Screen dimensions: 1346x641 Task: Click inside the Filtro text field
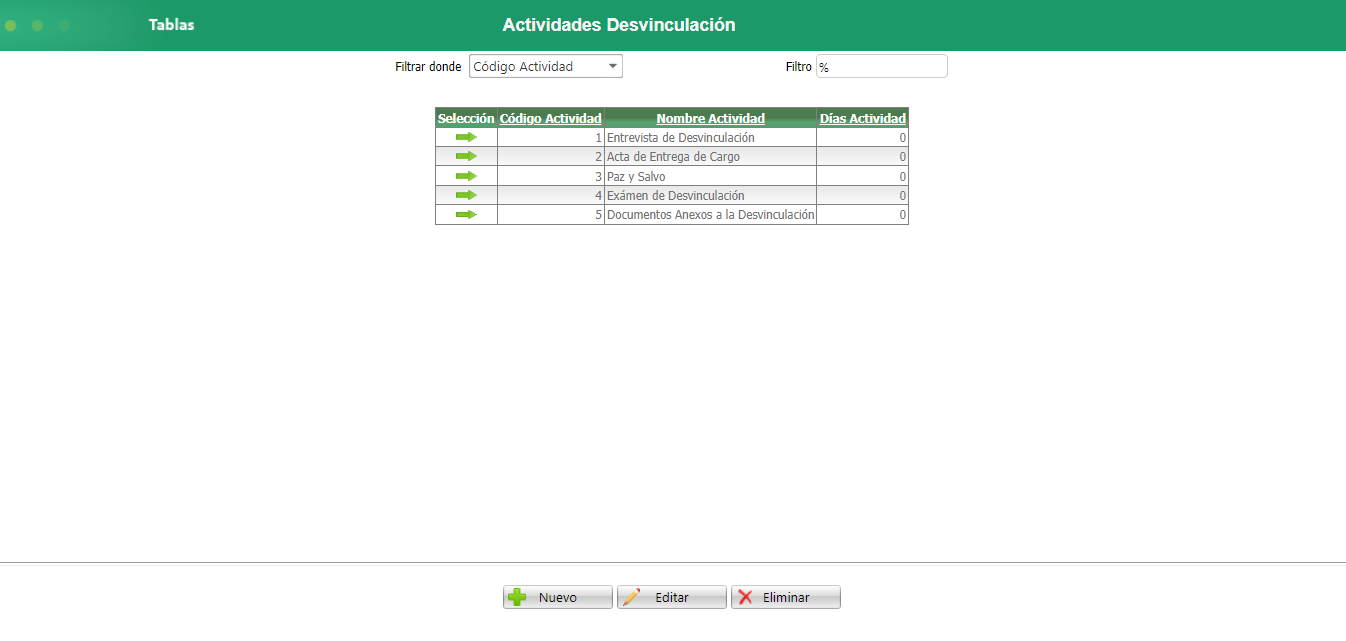coord(880,65)
